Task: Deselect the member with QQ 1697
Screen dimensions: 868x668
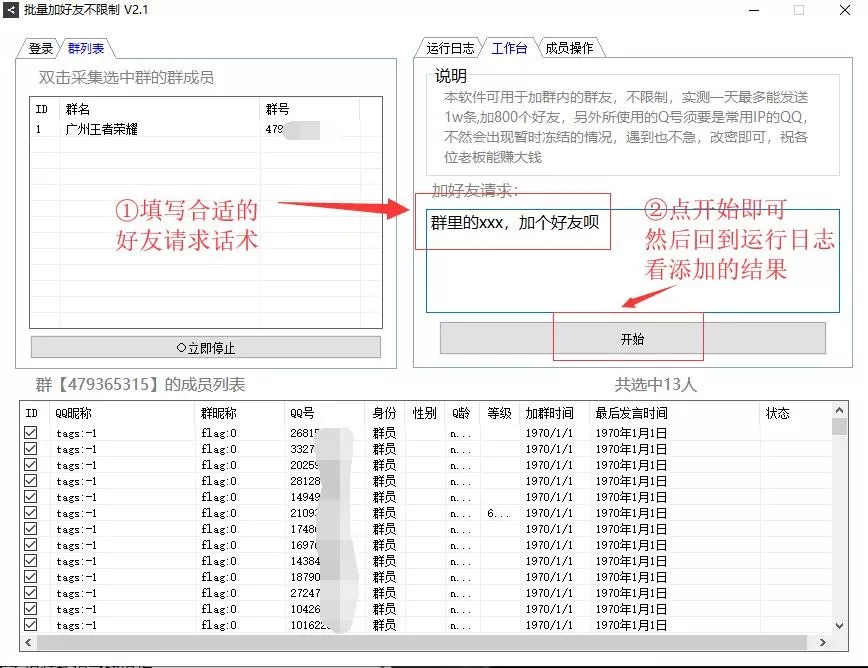Action: pyautogui.click(x=31, y=545)
